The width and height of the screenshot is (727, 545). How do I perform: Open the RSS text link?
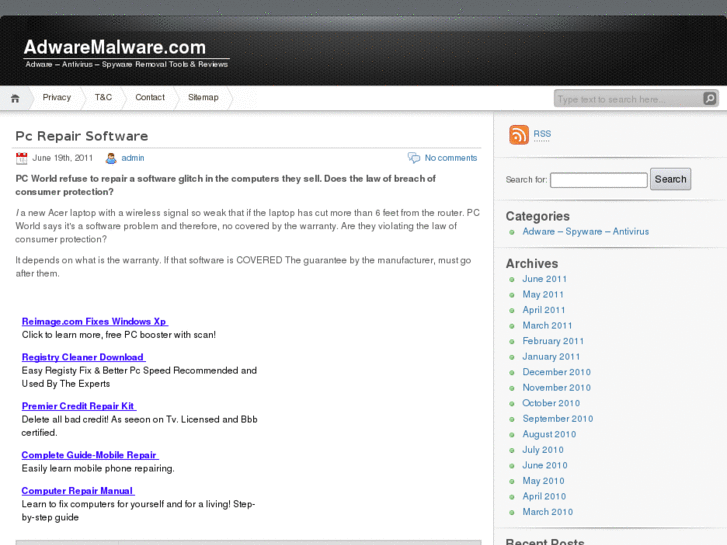542,134
